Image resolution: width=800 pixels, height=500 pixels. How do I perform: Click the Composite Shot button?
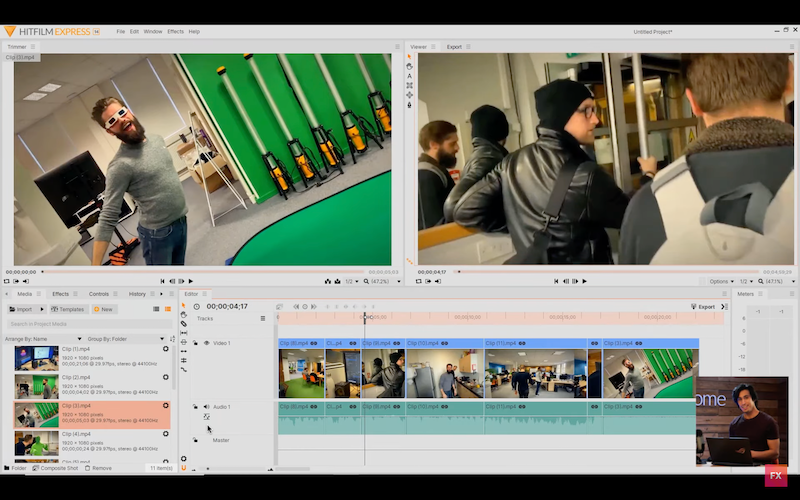coord(55,468)
